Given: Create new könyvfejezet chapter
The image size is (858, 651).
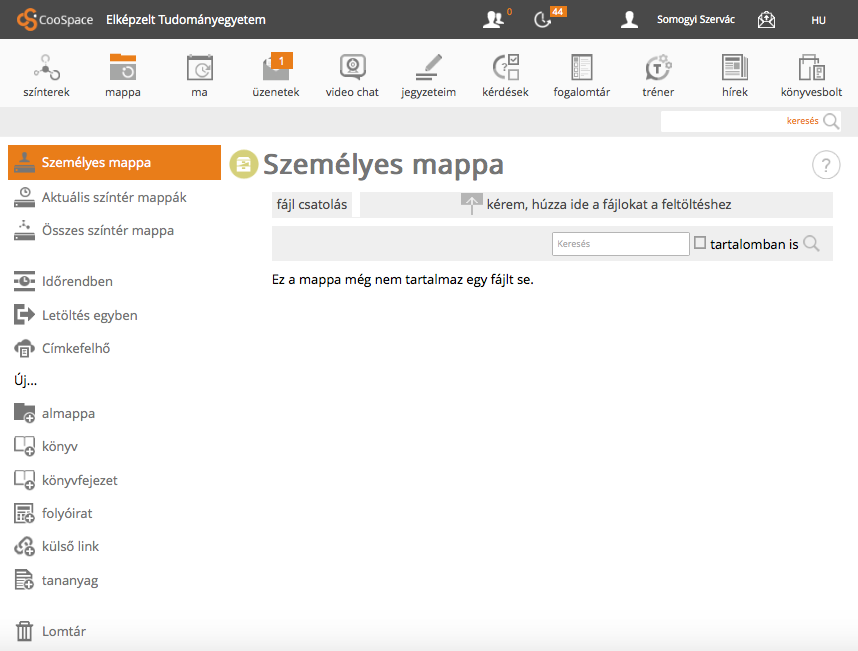Looking at the screenshot, I should [x=66, y=480].
